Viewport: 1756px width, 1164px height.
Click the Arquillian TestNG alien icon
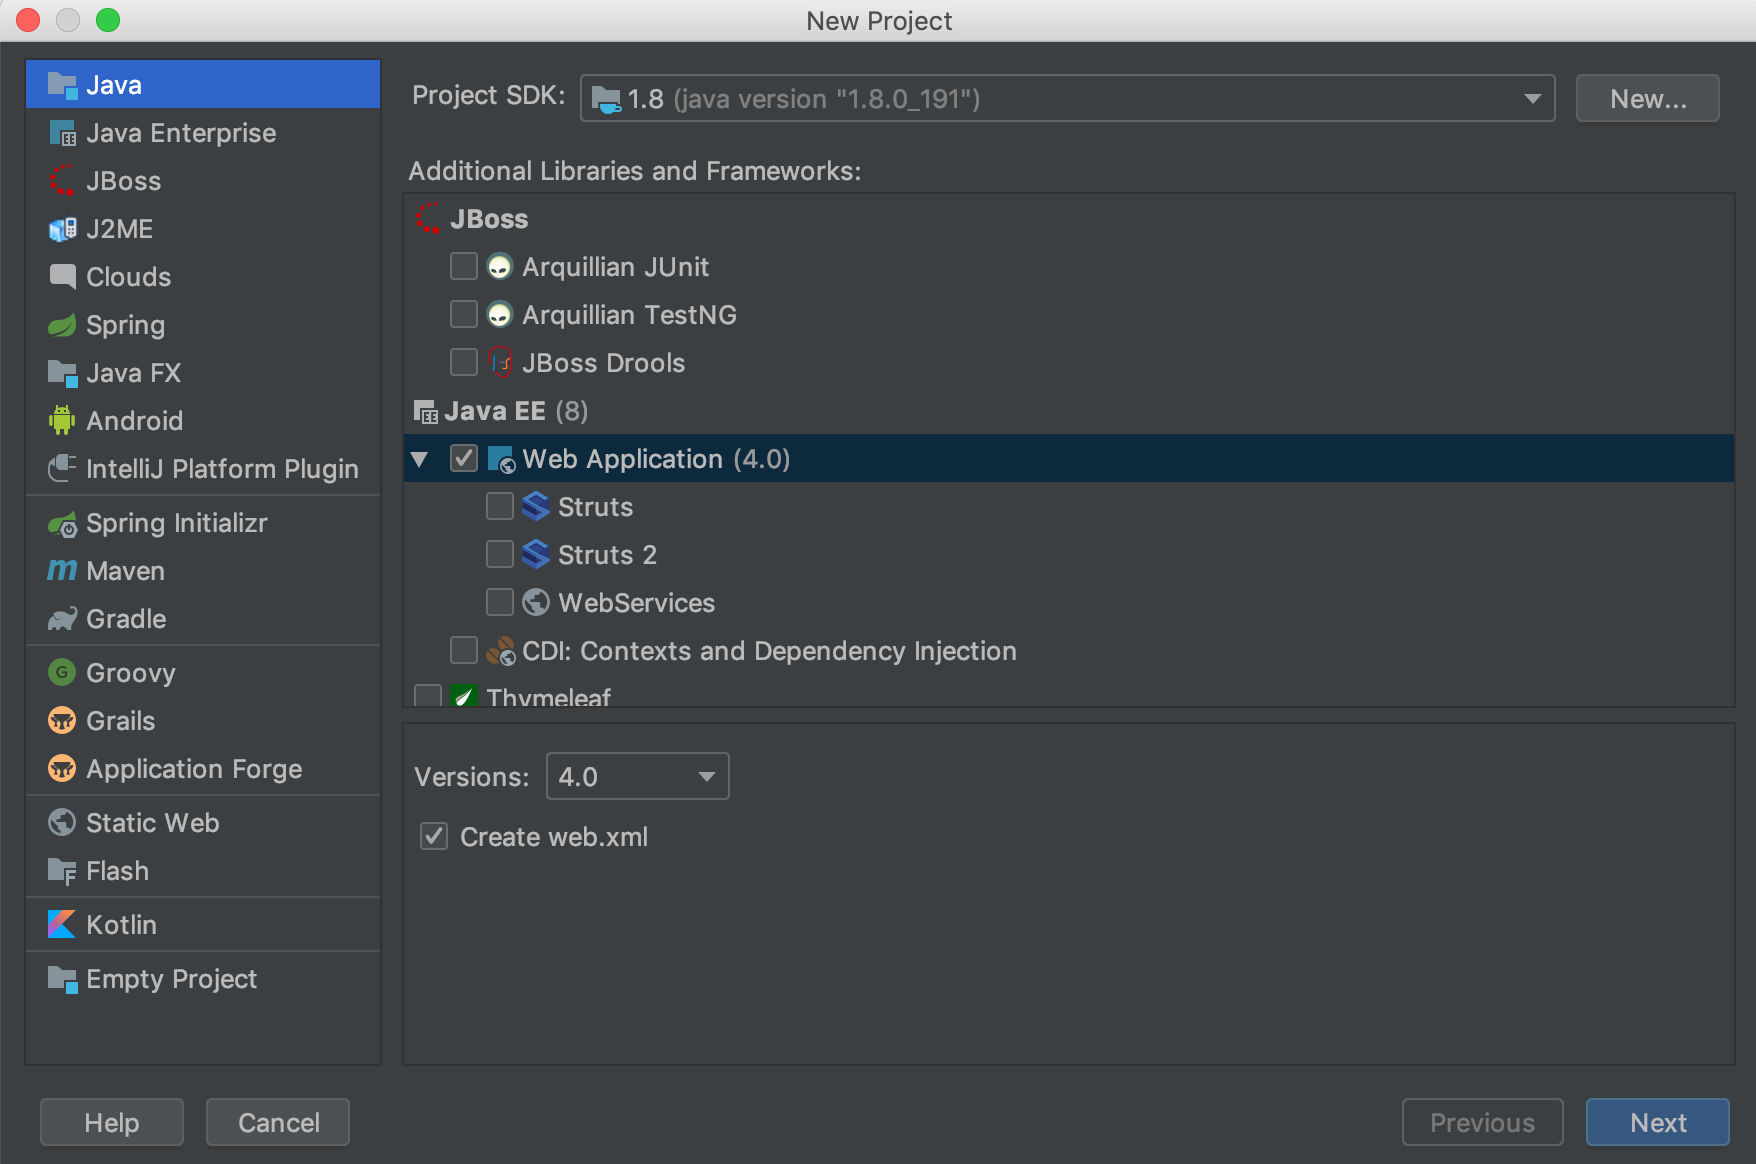pyautogui.click(x=500, y=315)
